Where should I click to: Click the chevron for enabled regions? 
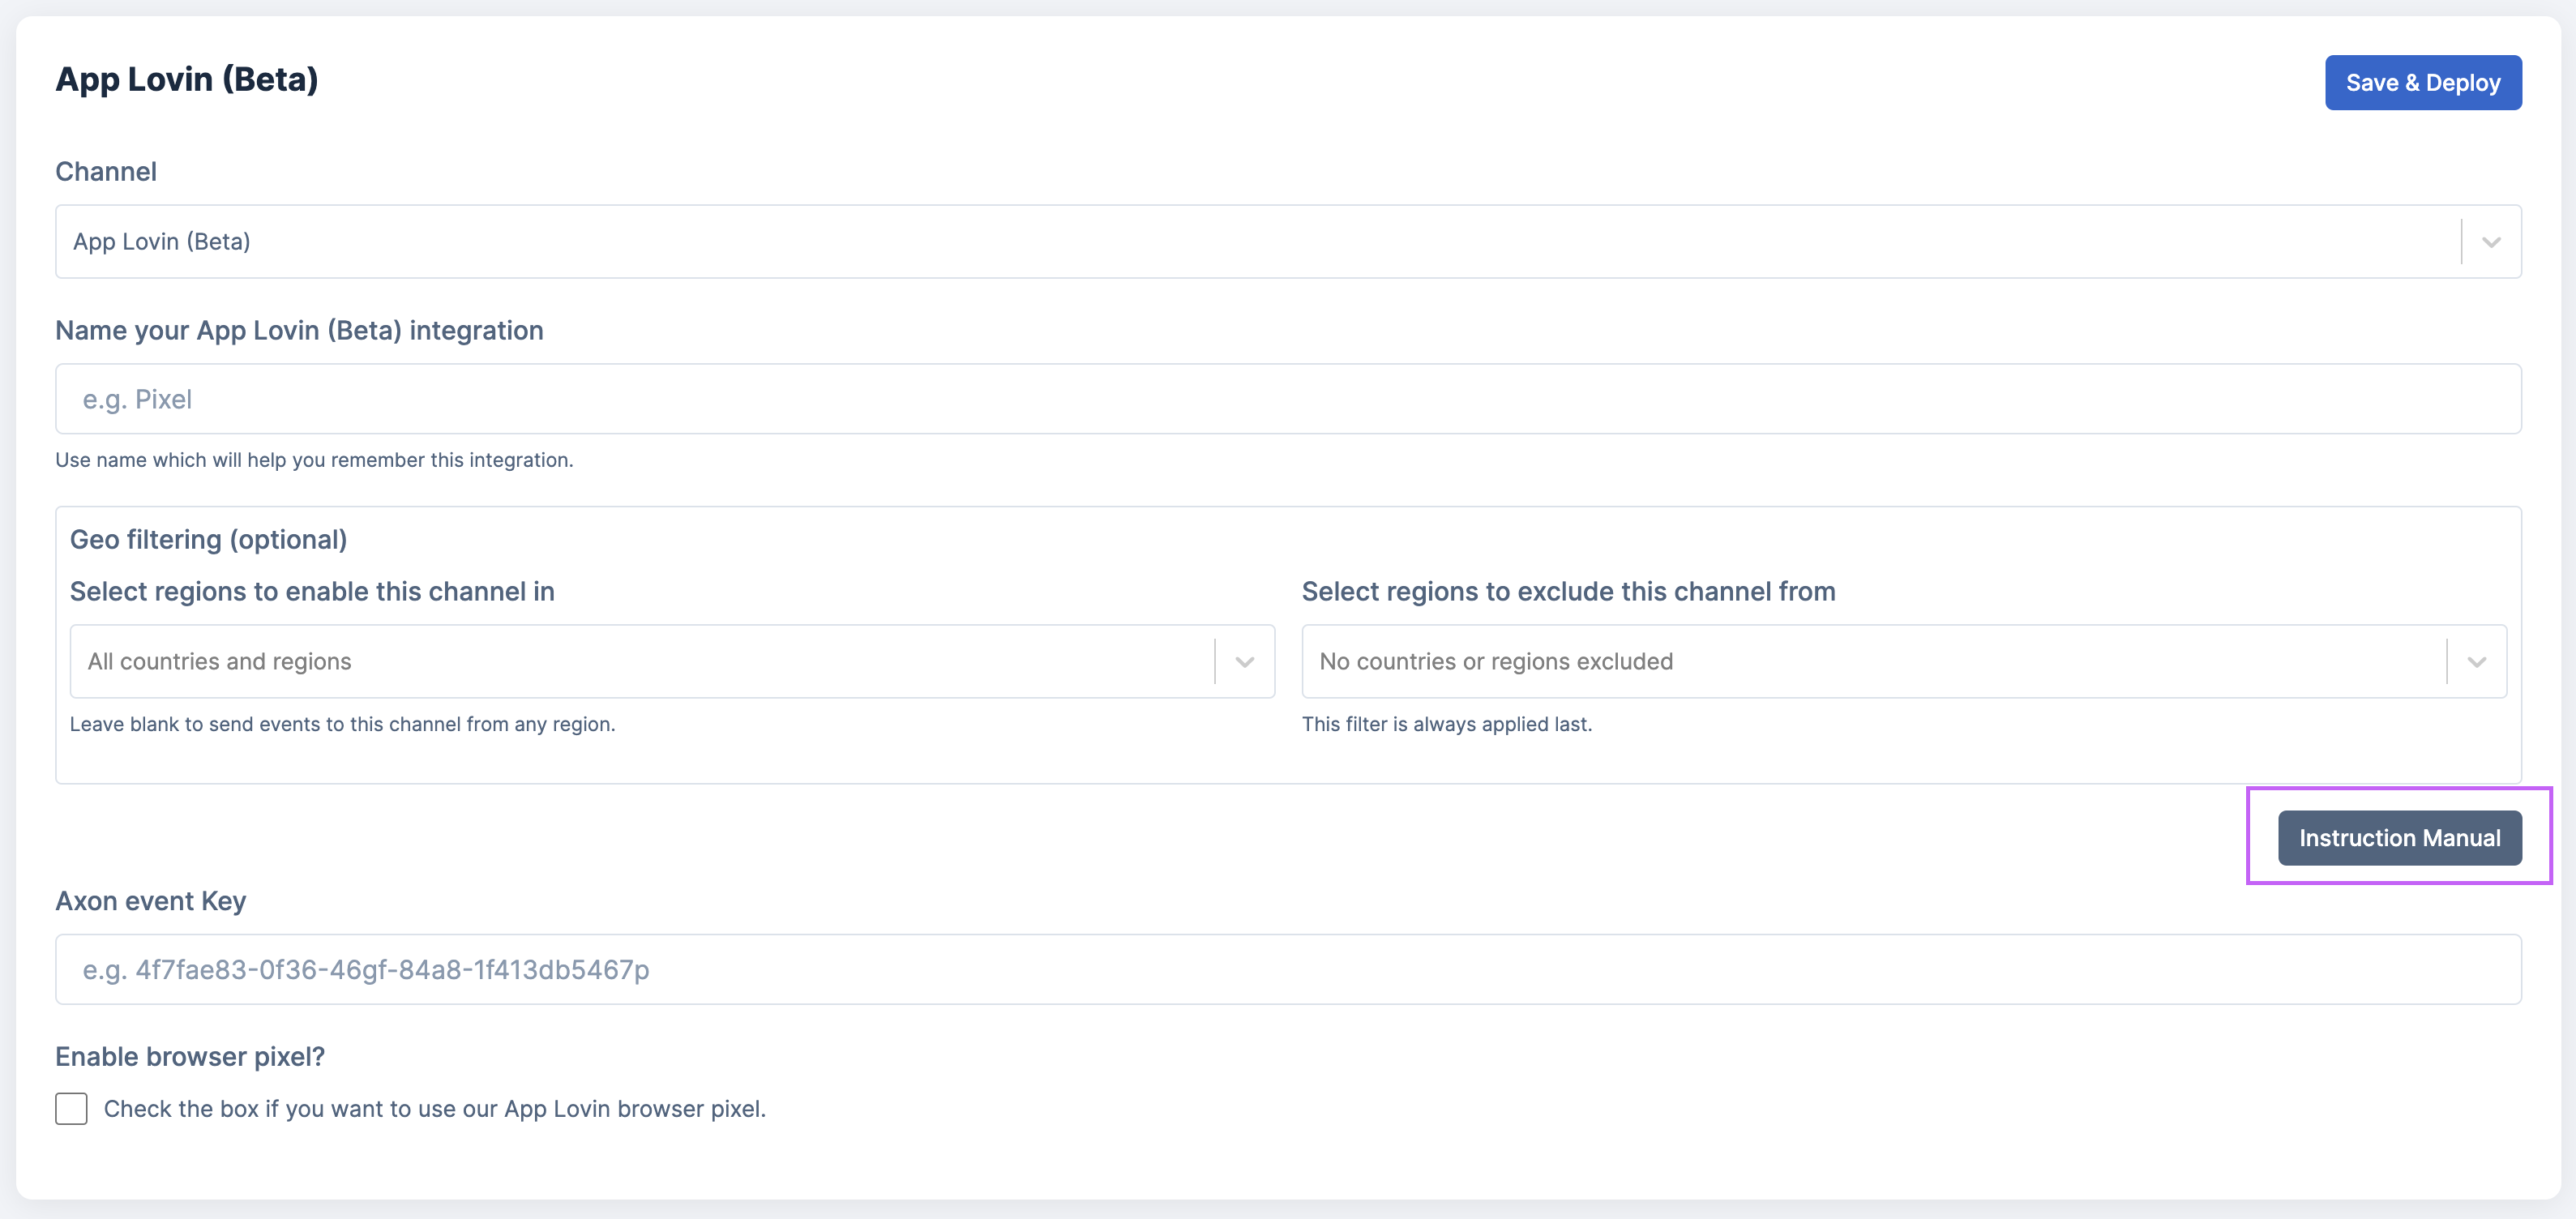(x=1244, y=662)
